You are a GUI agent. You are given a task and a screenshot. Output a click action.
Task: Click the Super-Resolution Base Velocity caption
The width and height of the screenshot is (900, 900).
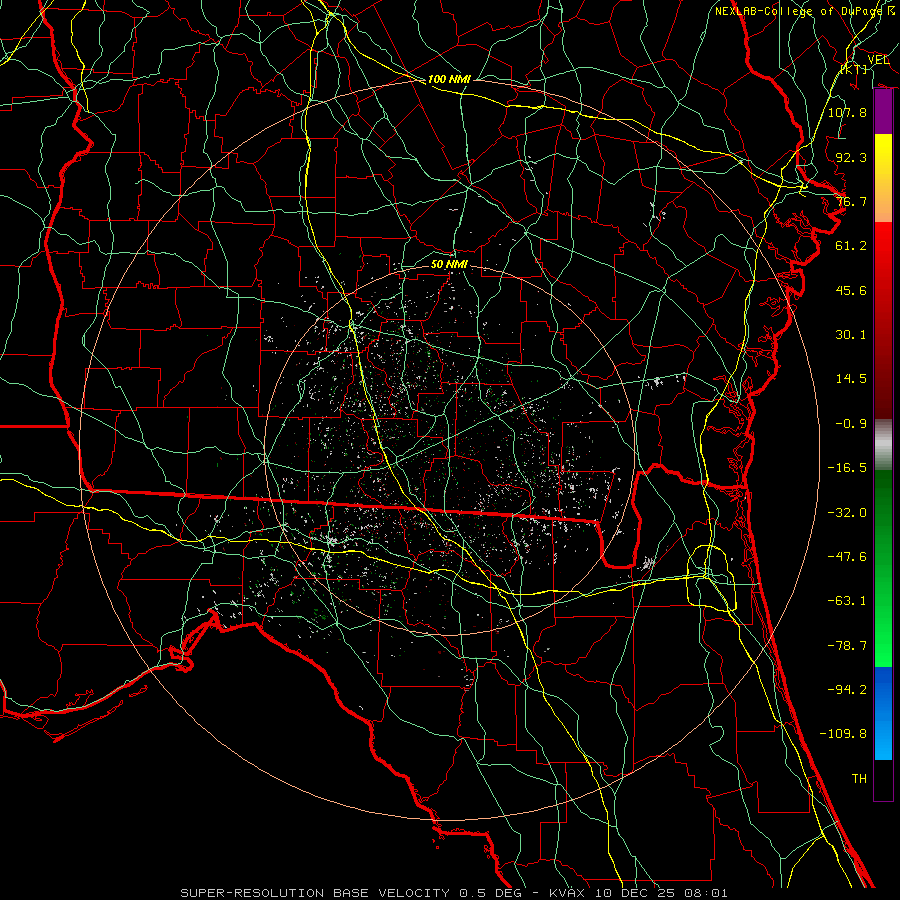[x=454, y=893]
